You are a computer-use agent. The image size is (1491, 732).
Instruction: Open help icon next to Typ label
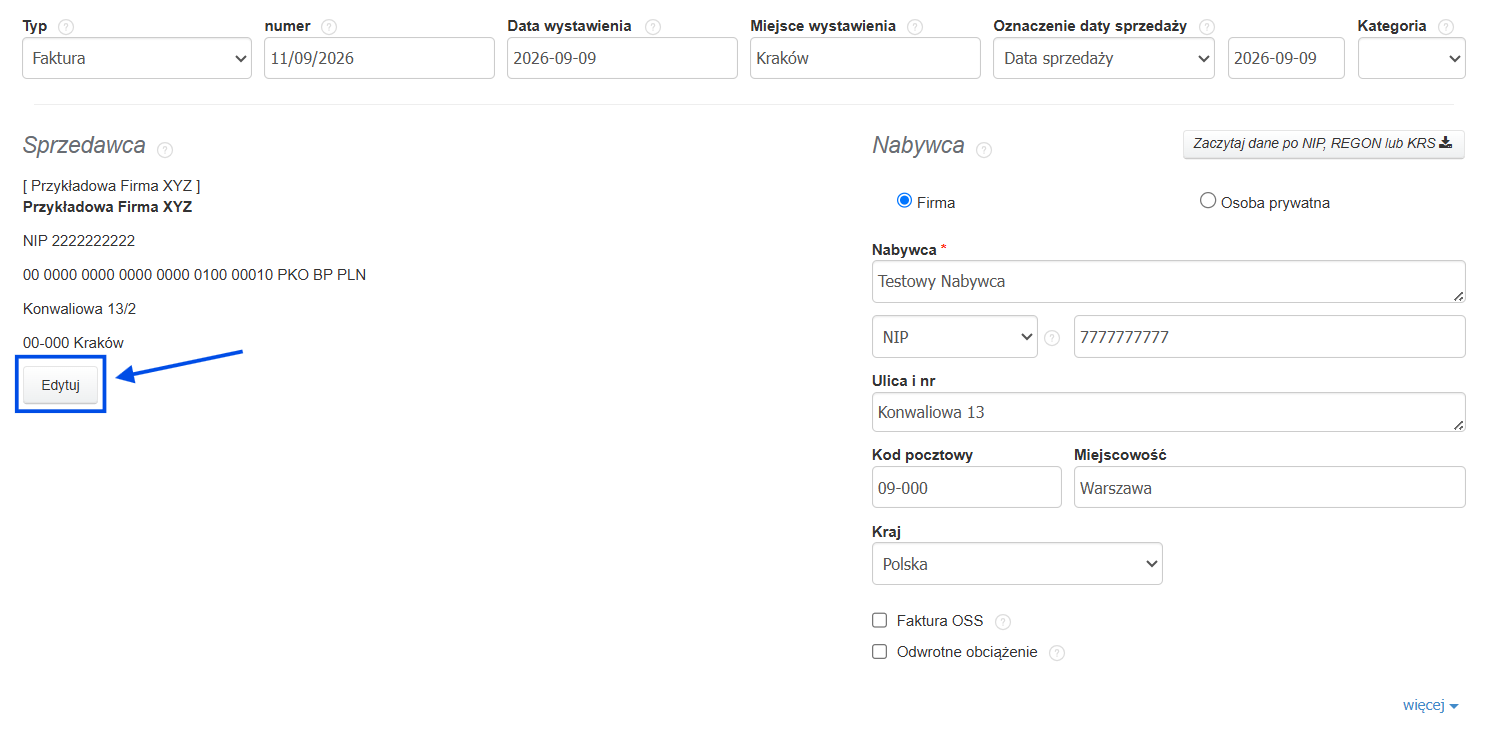point(67,27)
